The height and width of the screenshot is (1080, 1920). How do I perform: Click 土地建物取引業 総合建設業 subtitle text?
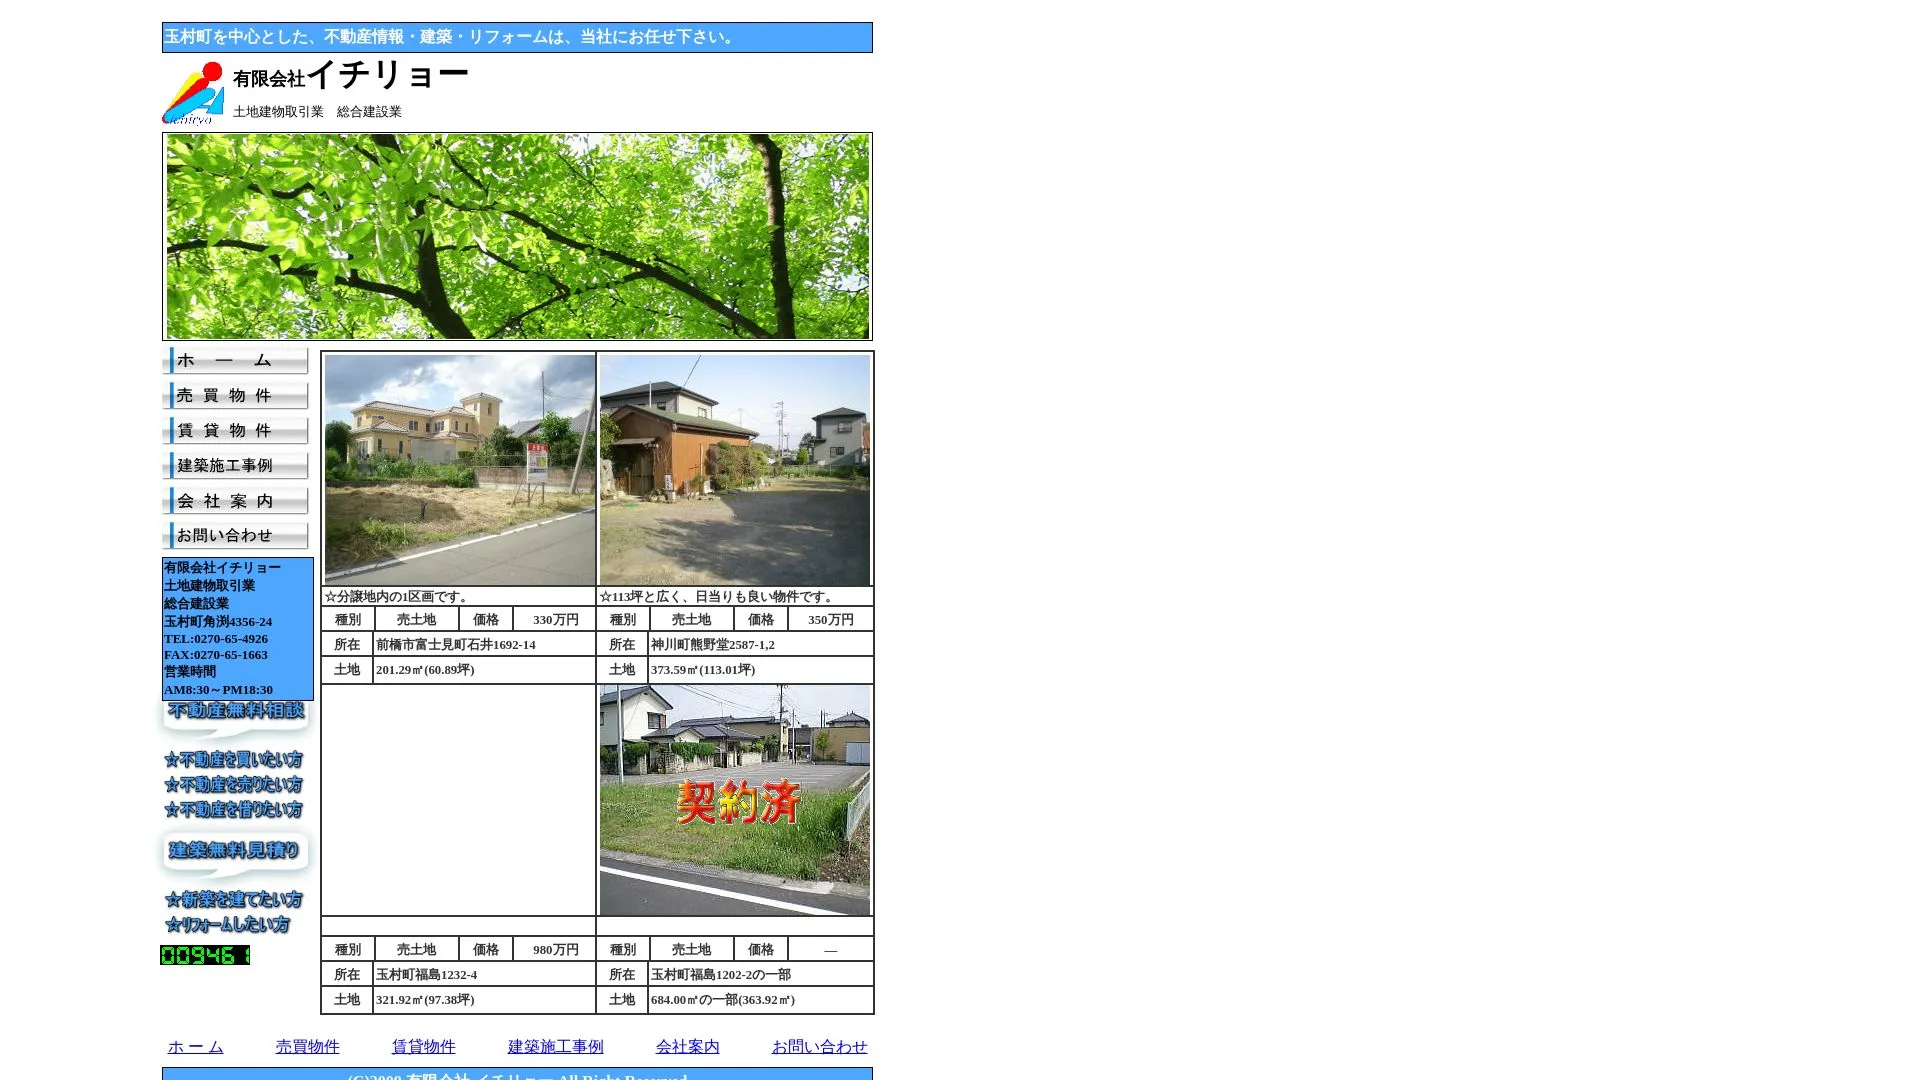(317, 112)
